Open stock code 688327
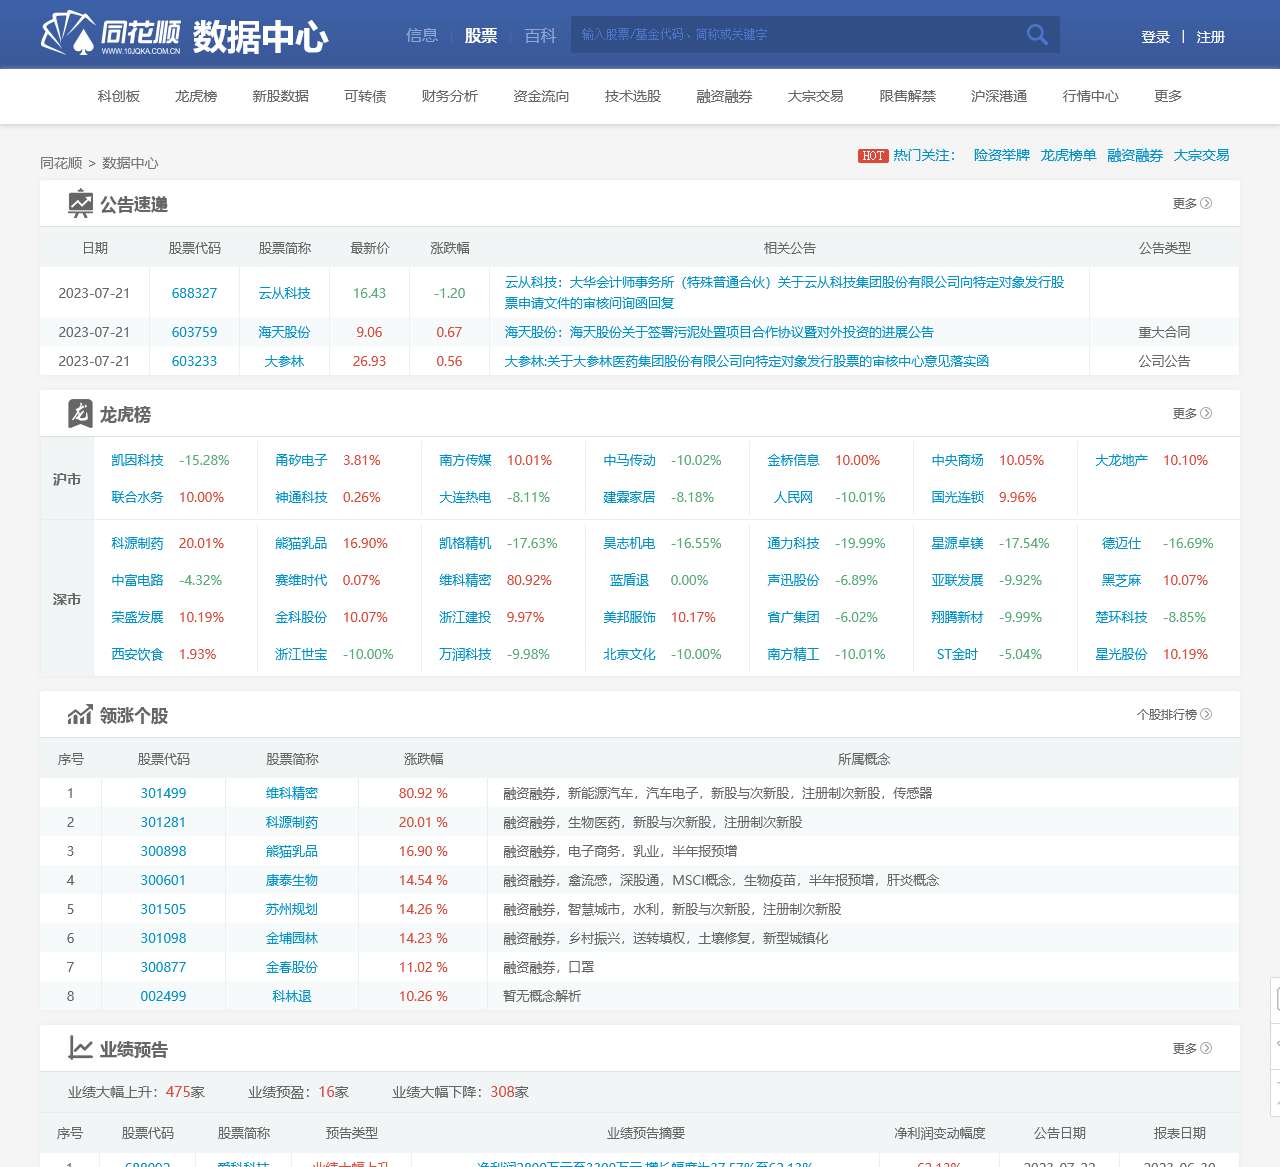 point(194,293)
